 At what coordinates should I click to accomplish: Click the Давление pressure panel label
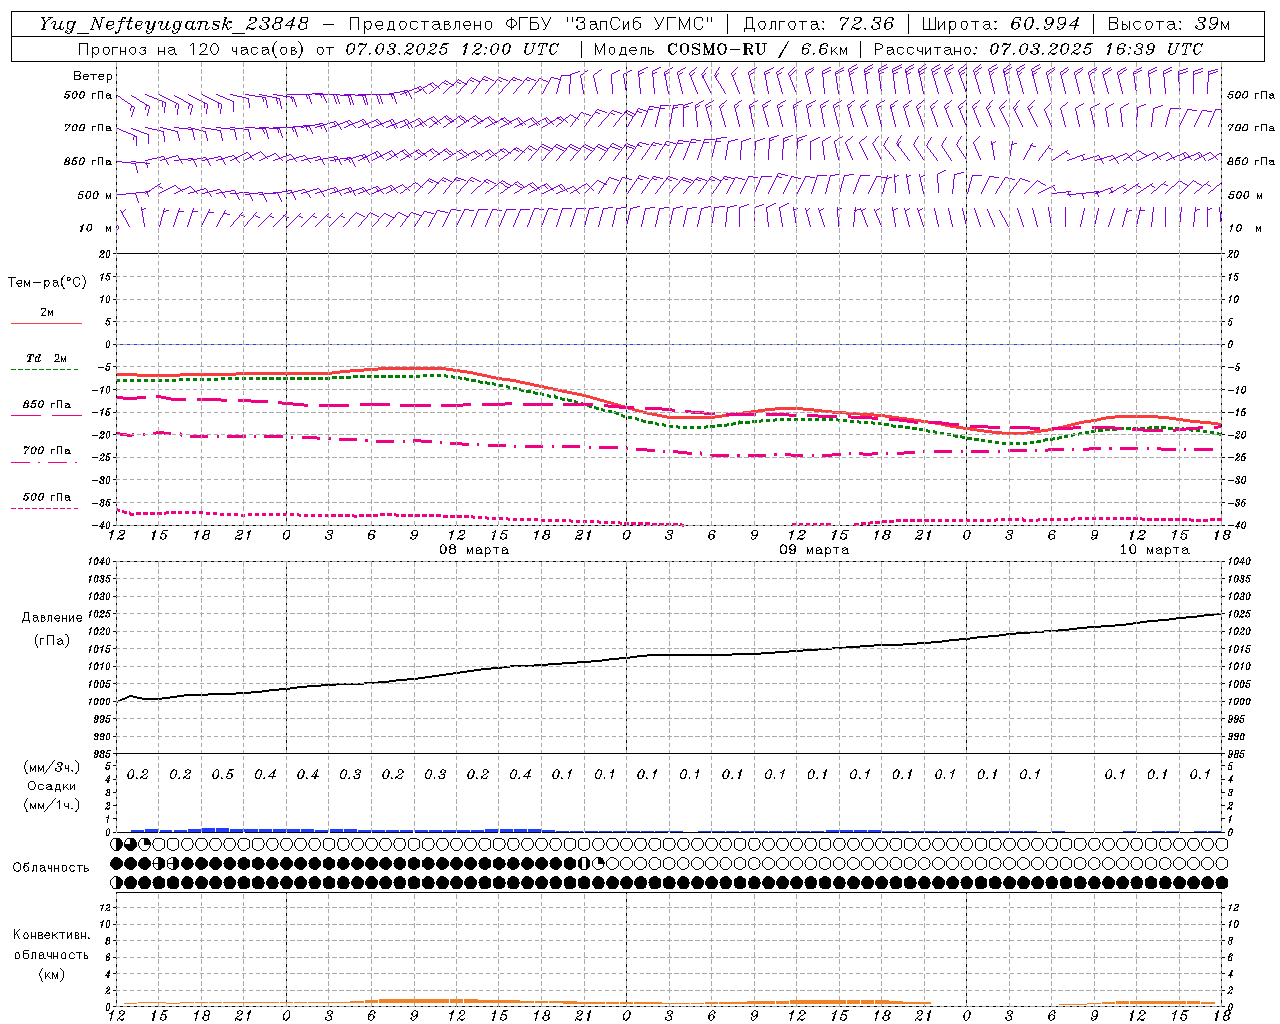point(52,618)
